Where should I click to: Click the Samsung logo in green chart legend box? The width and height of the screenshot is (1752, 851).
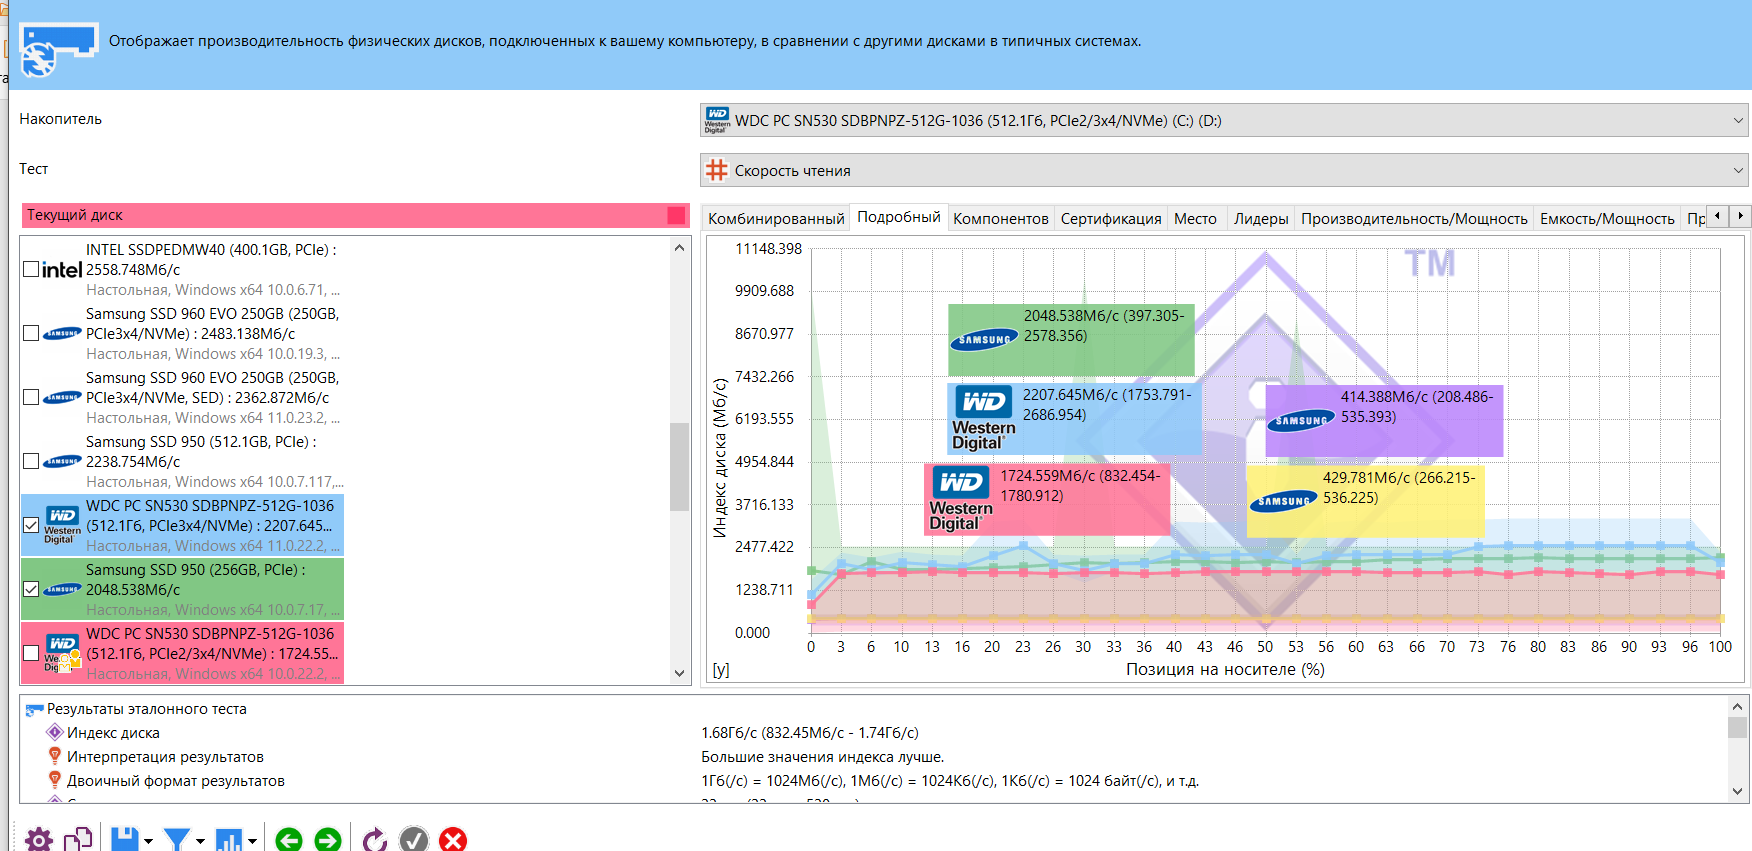[x=985, y=340]
